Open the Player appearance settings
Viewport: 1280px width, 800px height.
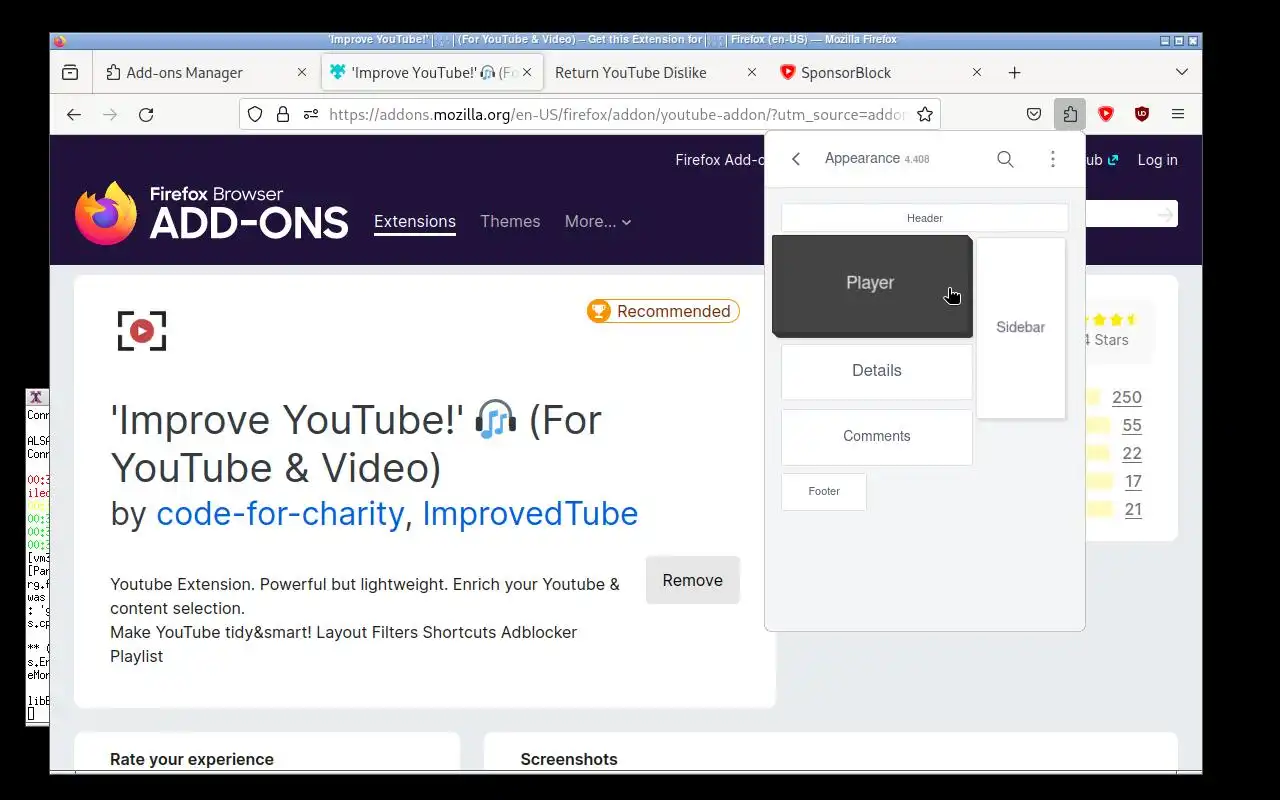[871, 284]
